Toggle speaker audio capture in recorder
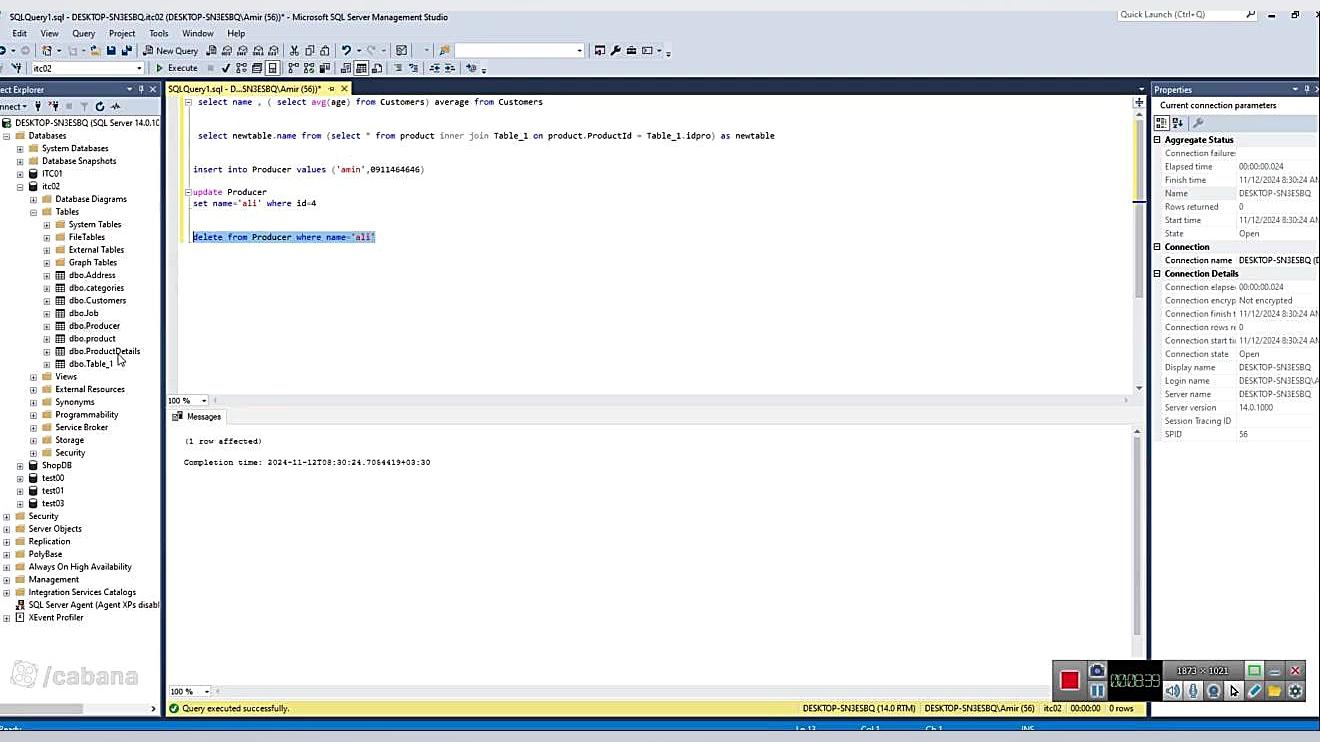 point(1172,691)
